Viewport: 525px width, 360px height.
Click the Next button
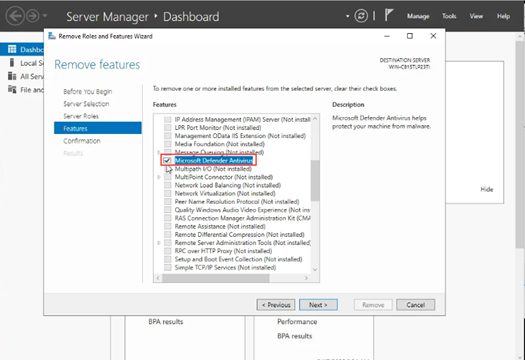click(318, 305)
